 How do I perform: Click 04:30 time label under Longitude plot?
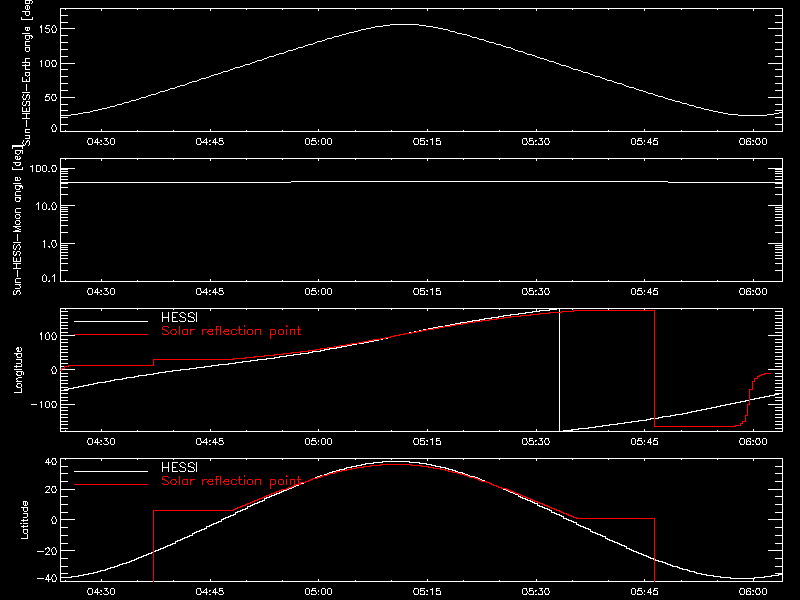(101, 442)
